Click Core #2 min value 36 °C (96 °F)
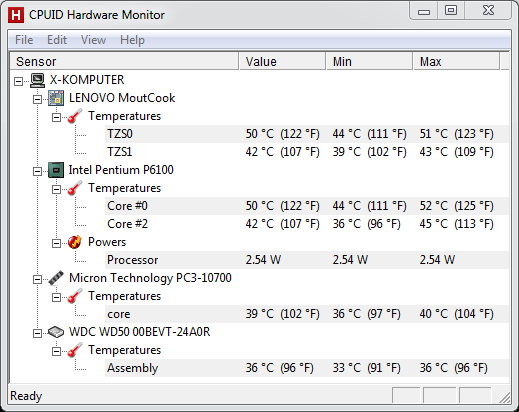This screenshot has width=519, height=412. pos(367,224)
